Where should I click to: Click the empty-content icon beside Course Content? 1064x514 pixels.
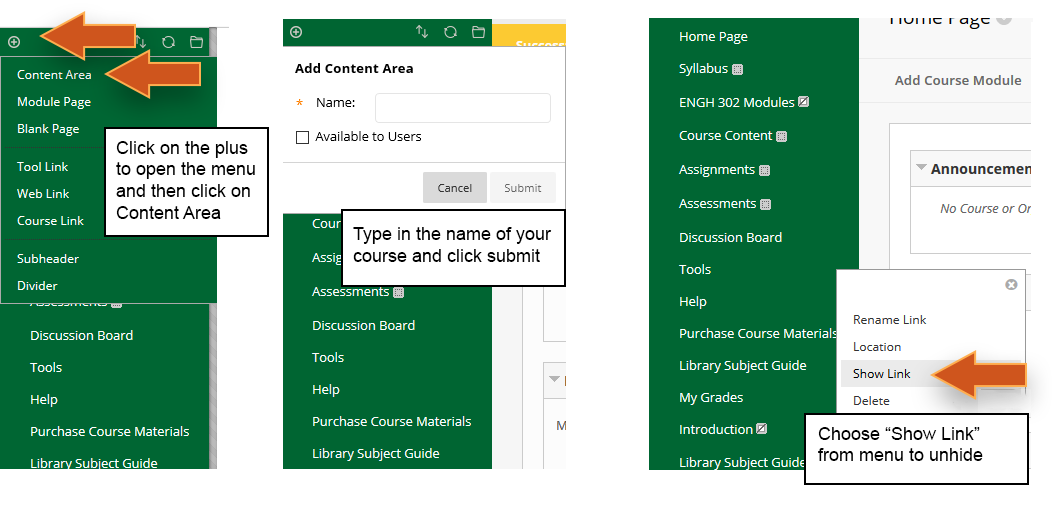pos(781,136)
